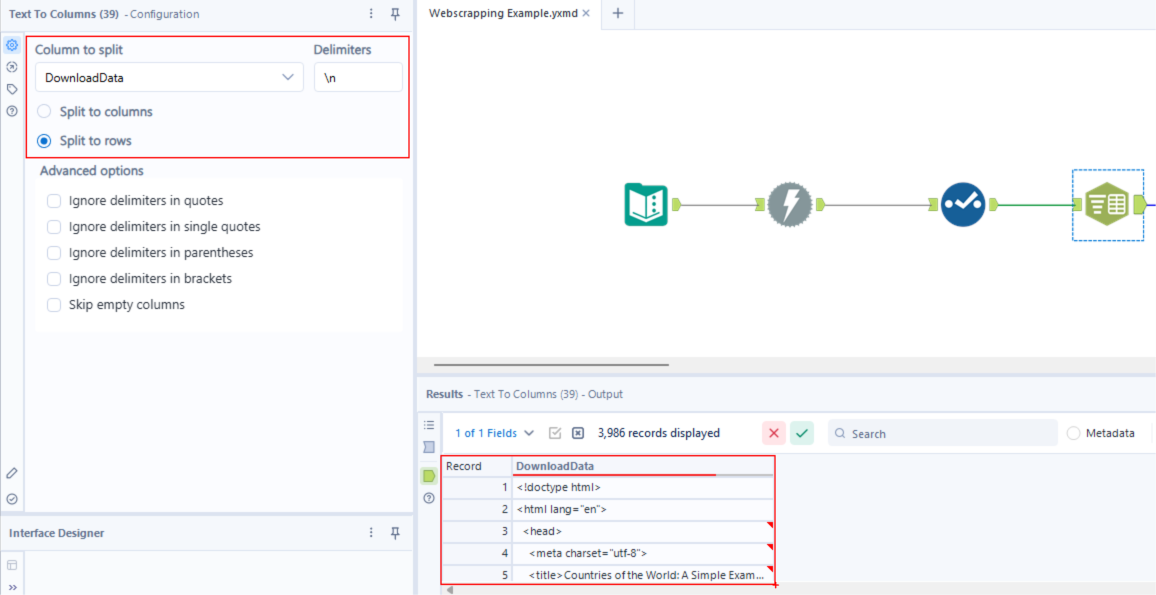Click the green output anchor icon in Results
The height and width of the screenshot is (595, 1156).
point(429,476)
